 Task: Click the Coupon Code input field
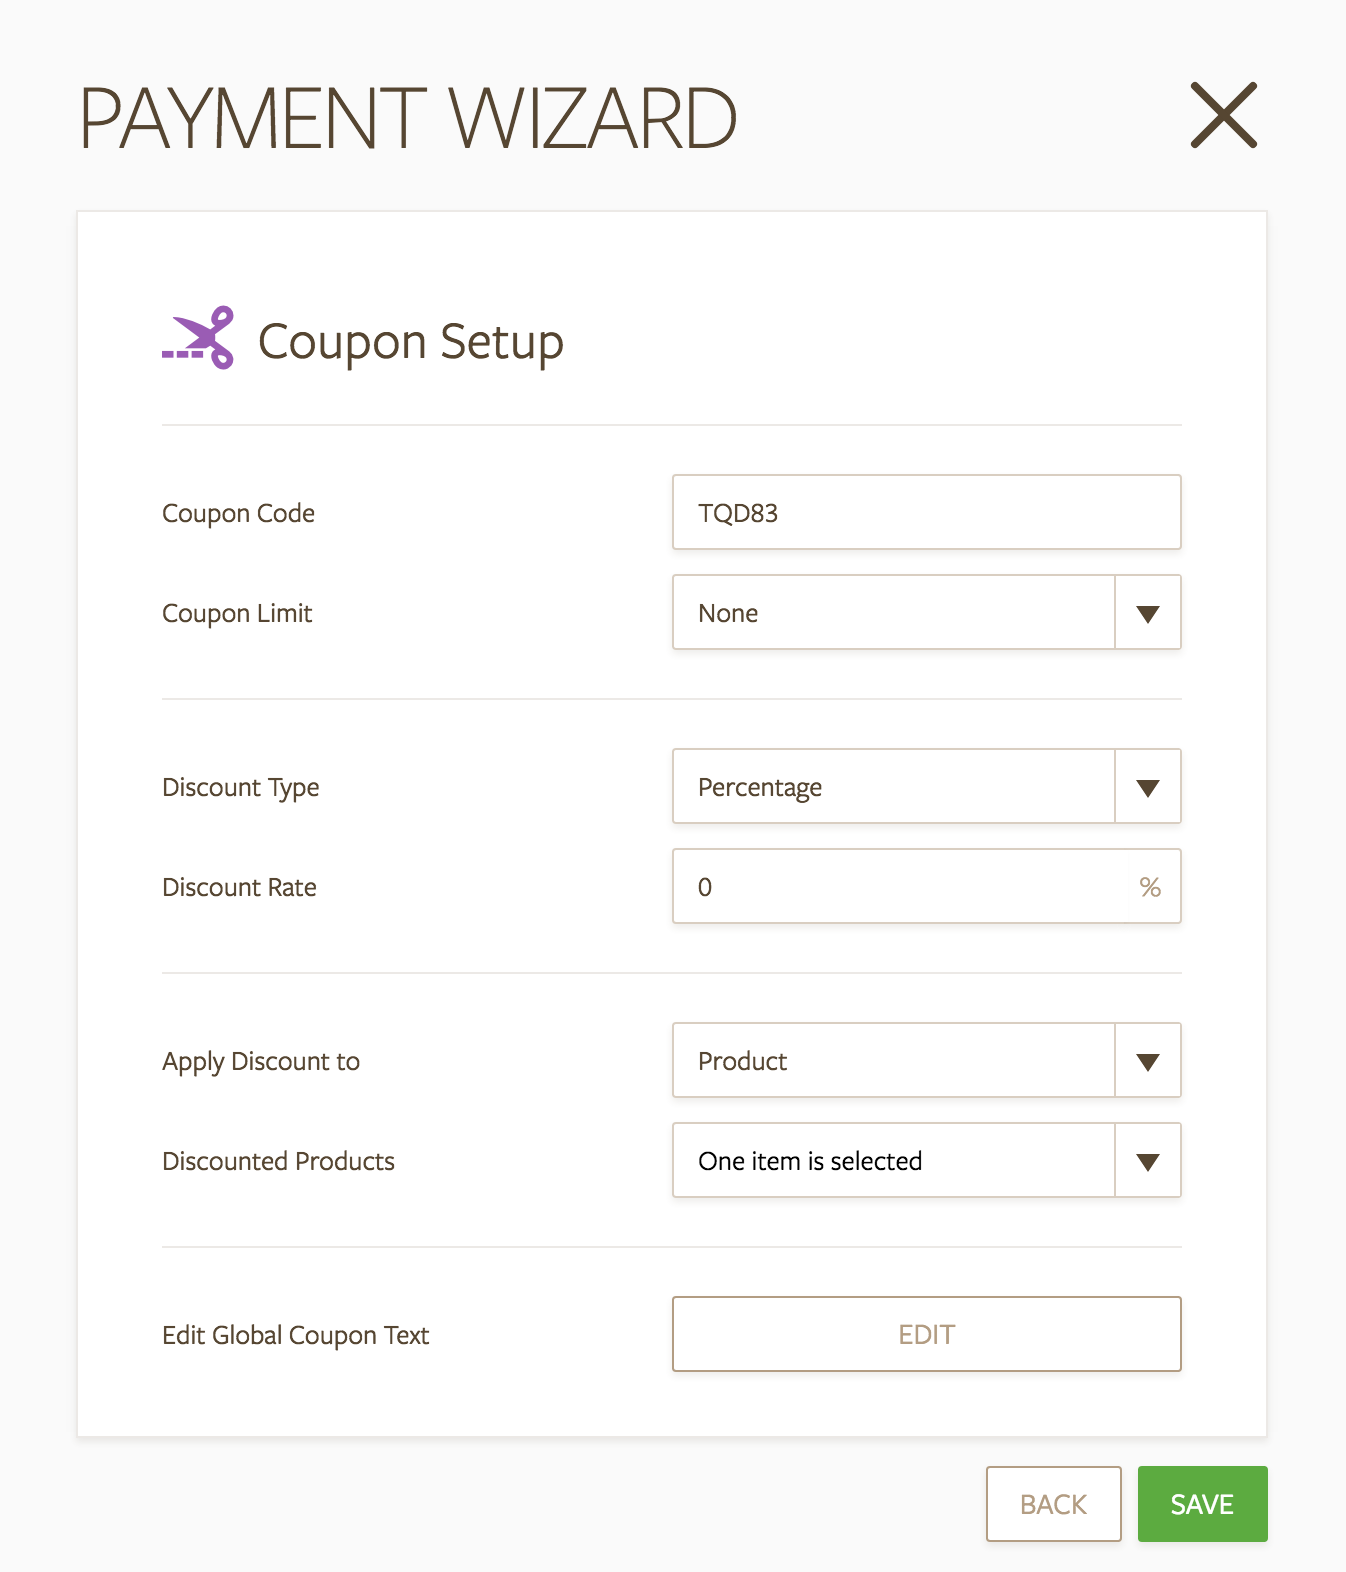926,512
